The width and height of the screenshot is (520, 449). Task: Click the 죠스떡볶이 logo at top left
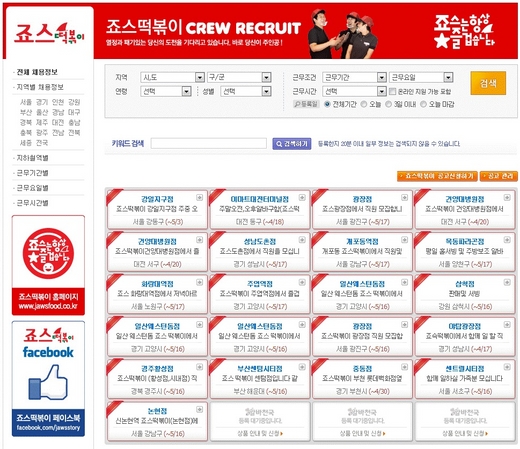[x=49, y=34]
